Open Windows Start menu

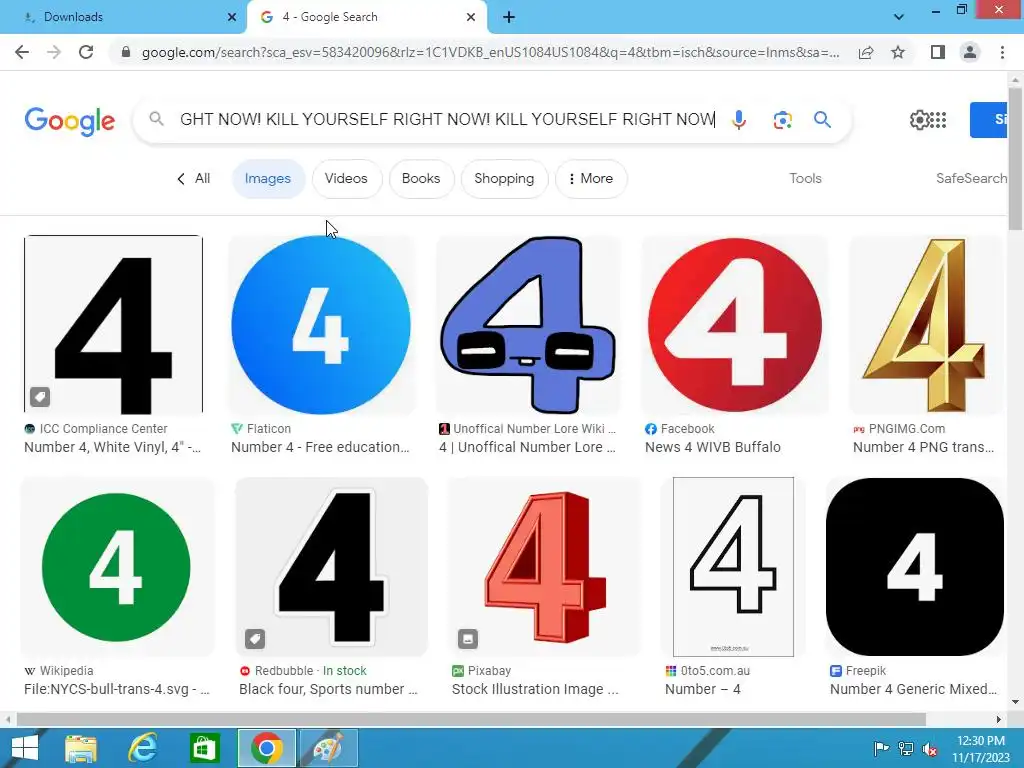[x=24, y=748]
